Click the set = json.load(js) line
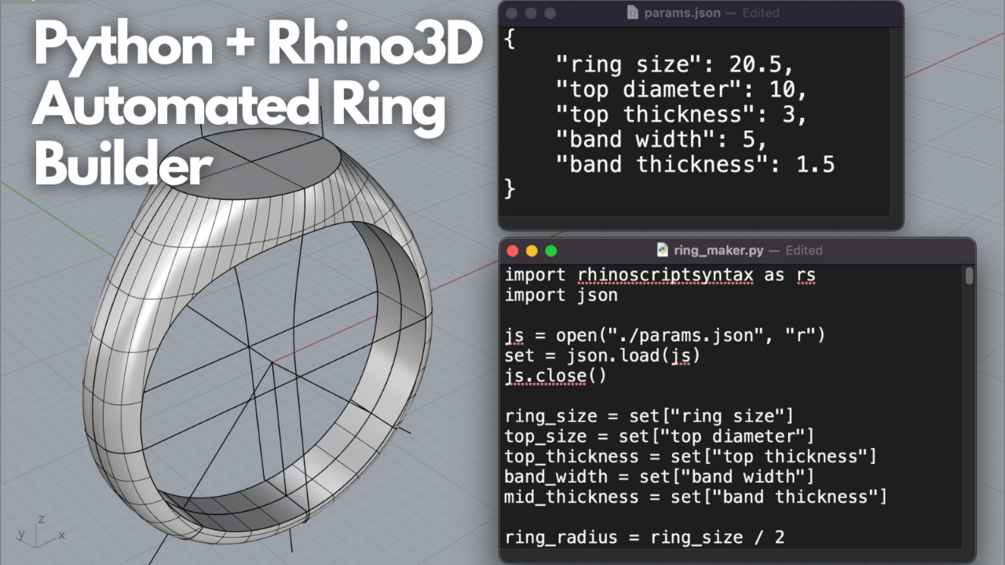1005x565 pixels. pos(602,356)
